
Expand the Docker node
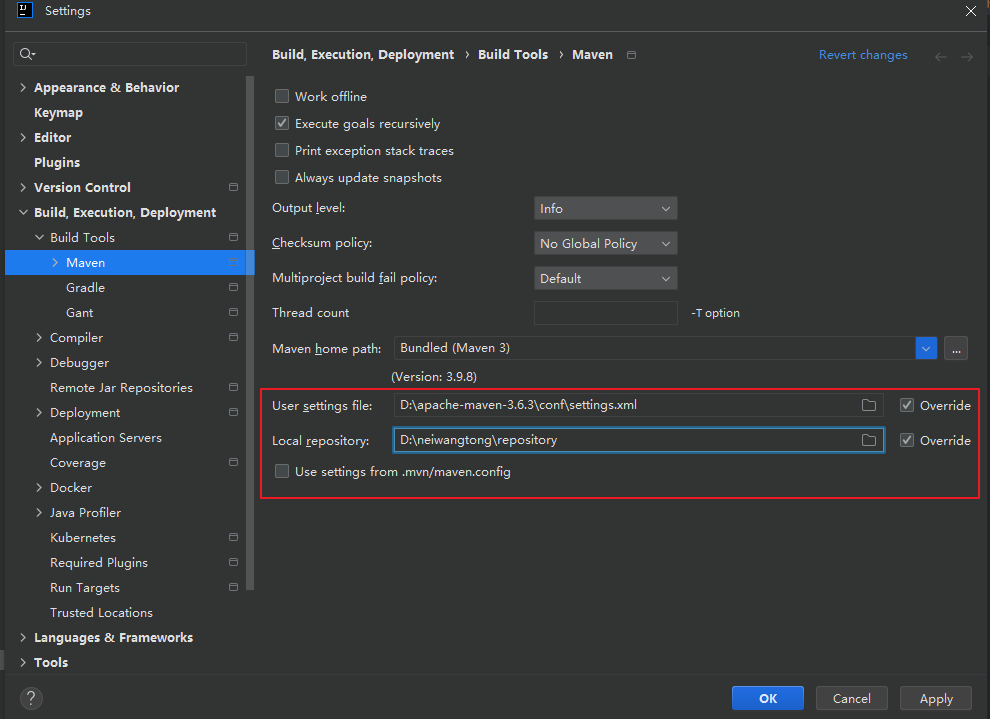[x=39, y=487]
